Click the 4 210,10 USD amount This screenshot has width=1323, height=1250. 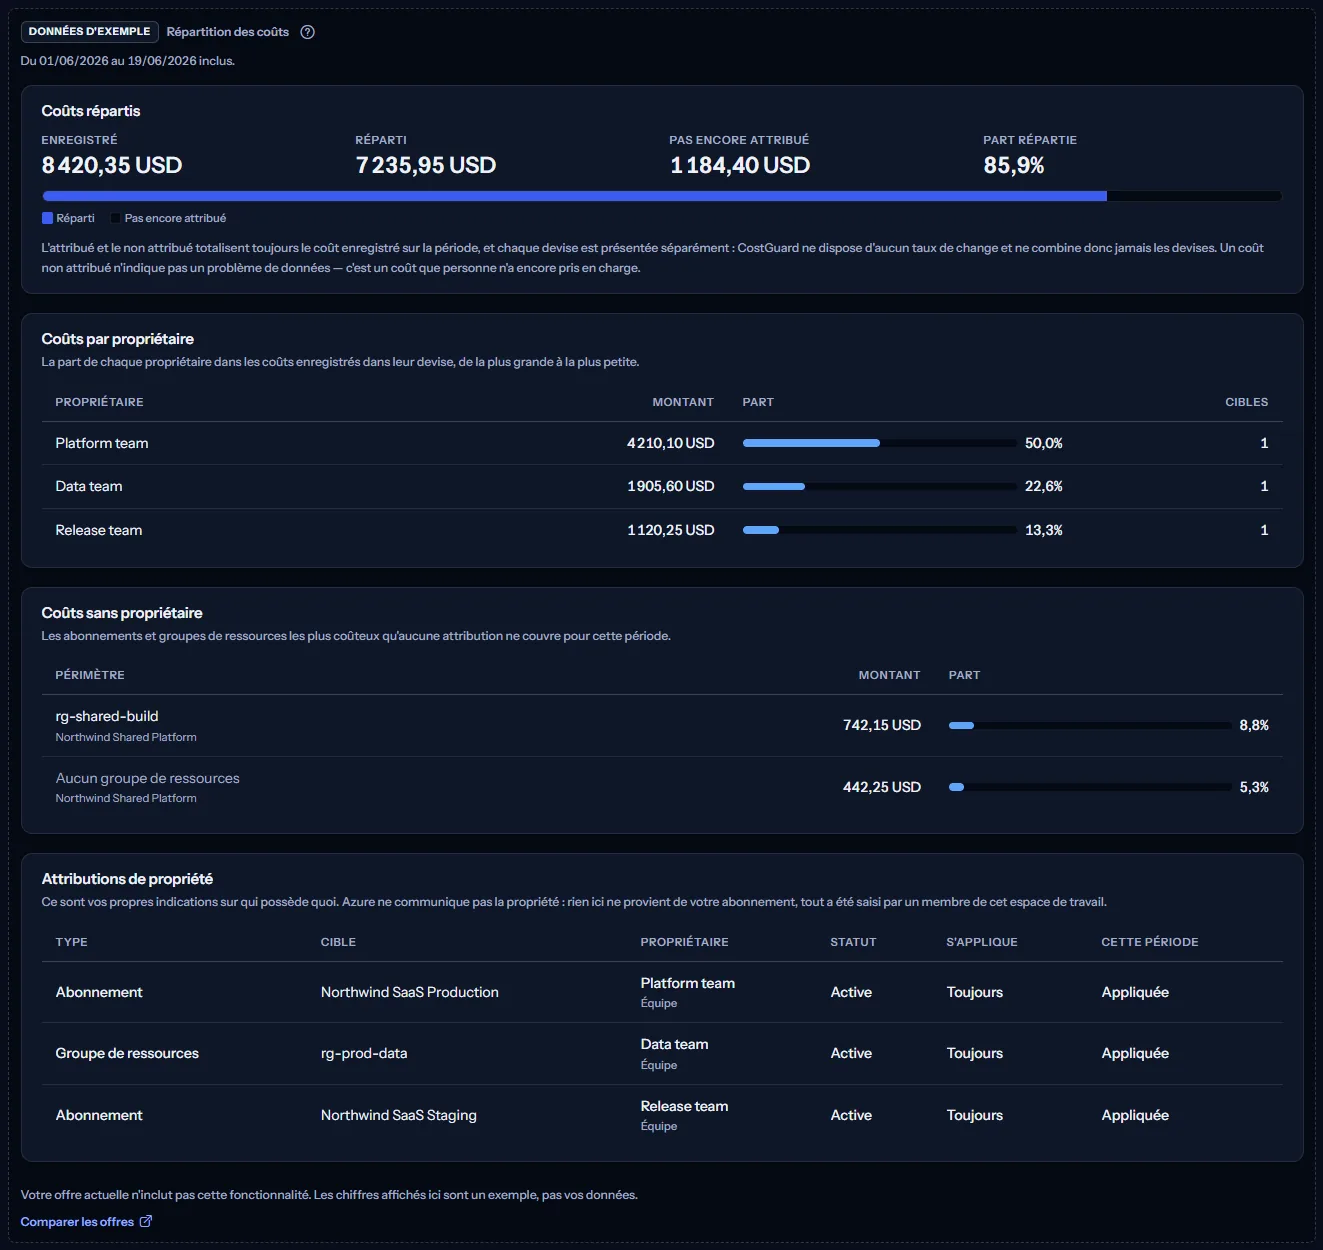tap(671, 443)
